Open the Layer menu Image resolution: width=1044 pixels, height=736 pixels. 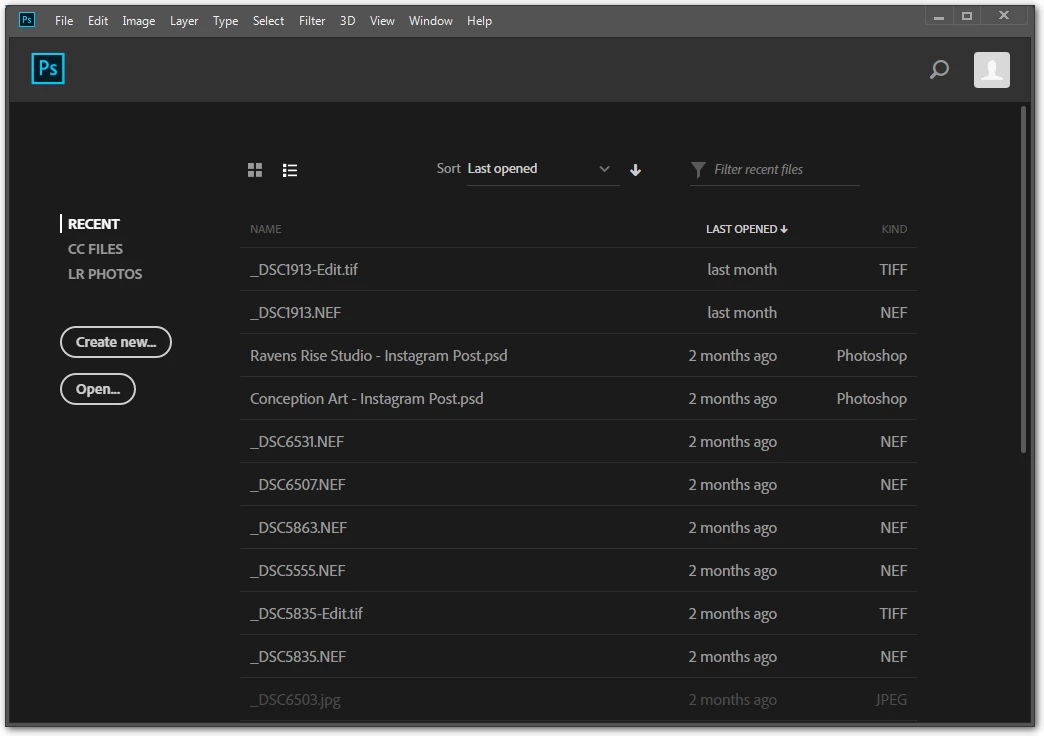184,21
